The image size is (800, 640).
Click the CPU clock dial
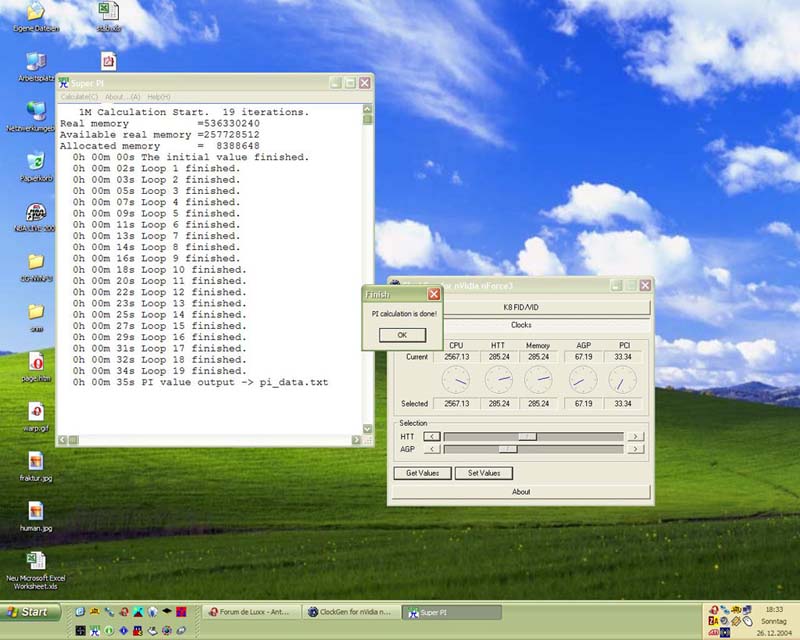456,380
